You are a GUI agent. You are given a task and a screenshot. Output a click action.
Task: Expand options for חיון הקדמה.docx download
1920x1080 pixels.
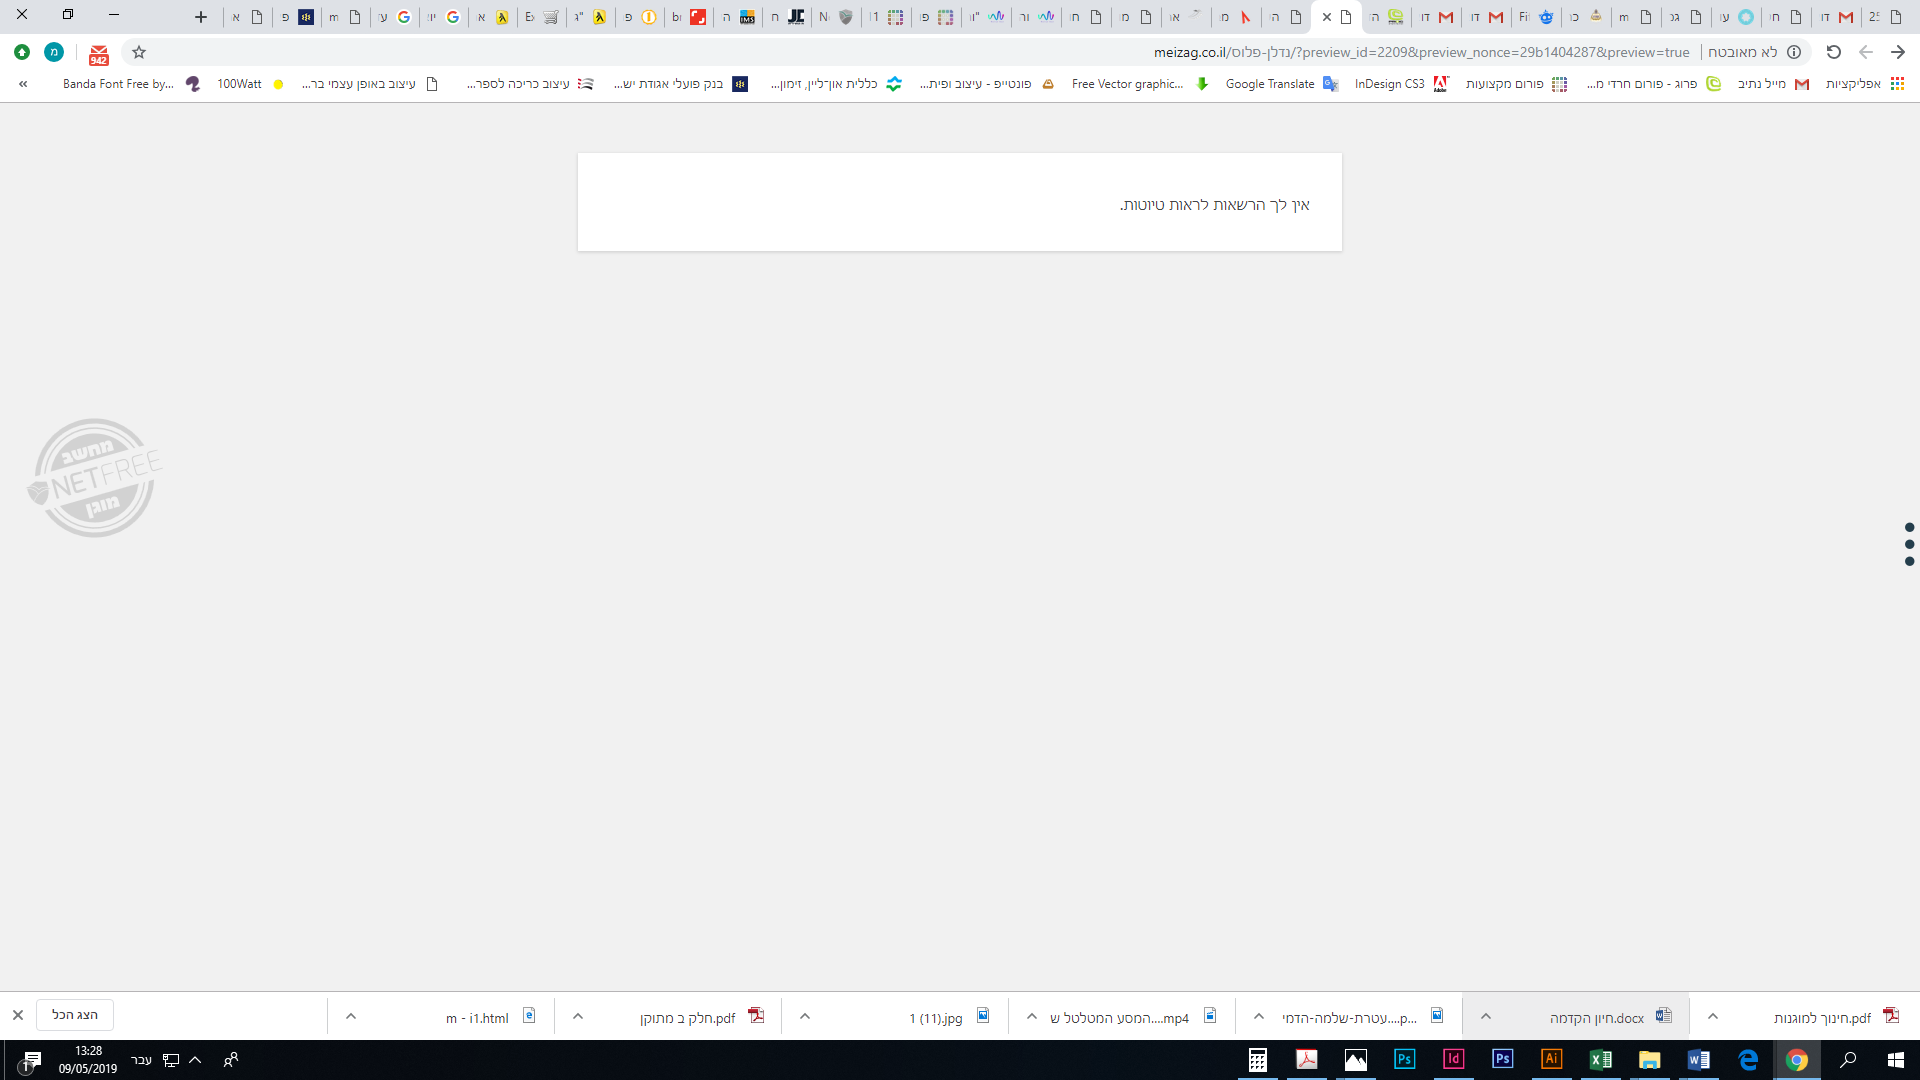(x=1486, y=1017)
